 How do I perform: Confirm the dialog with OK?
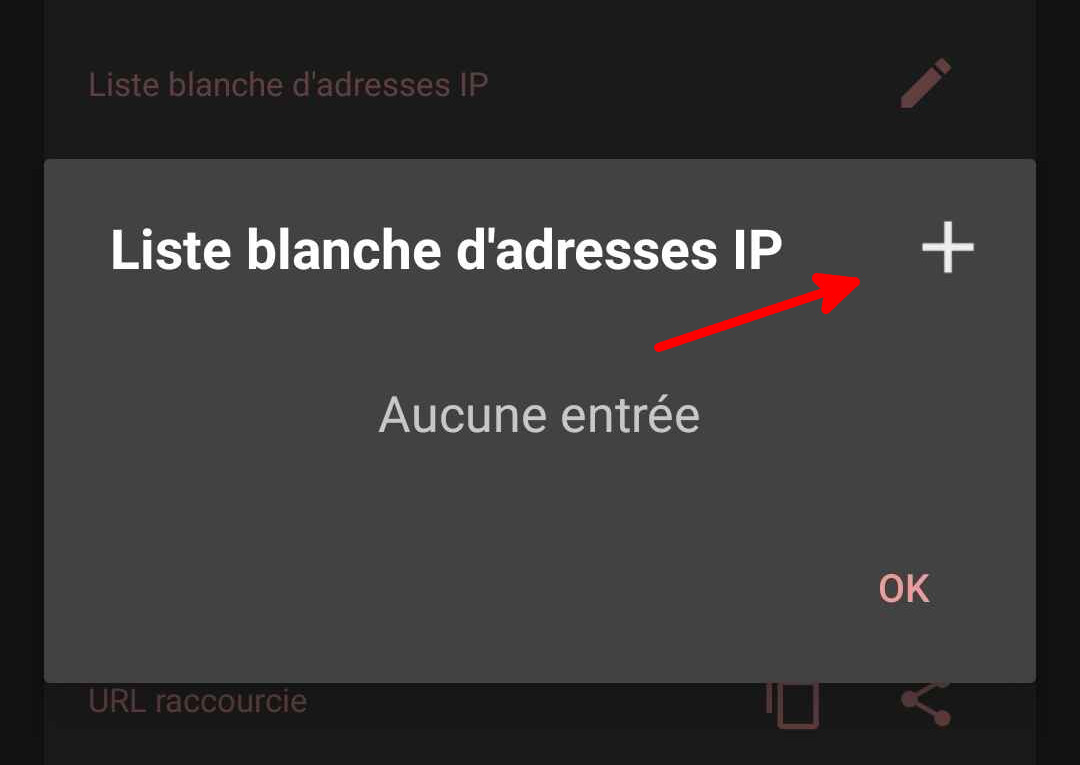(x=904, y=589)
